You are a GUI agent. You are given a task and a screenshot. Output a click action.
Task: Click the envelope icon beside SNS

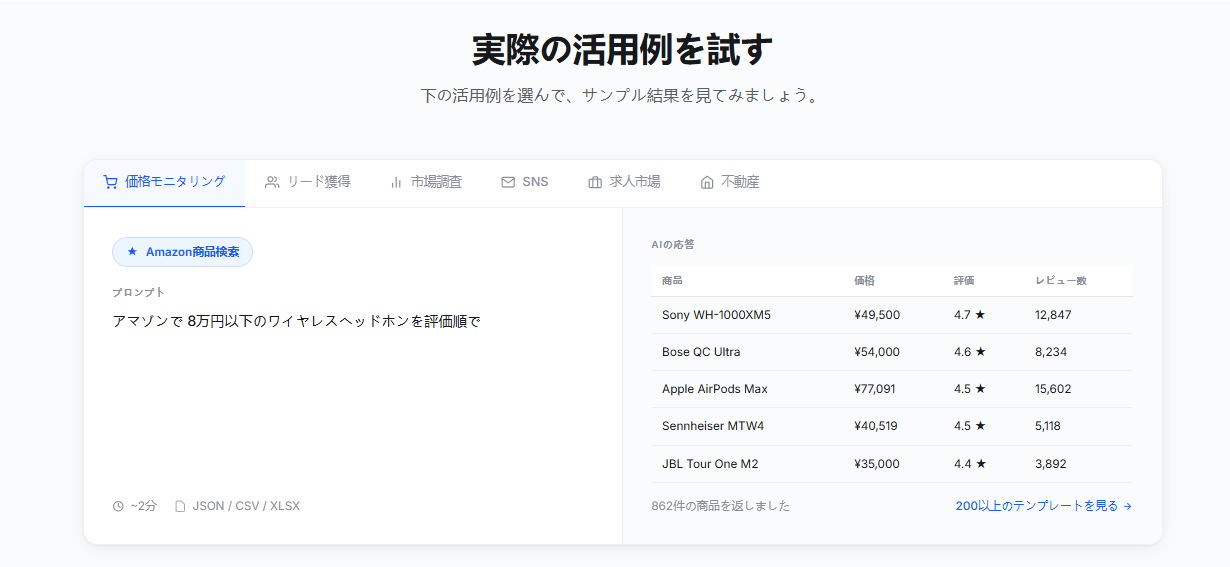508,182
